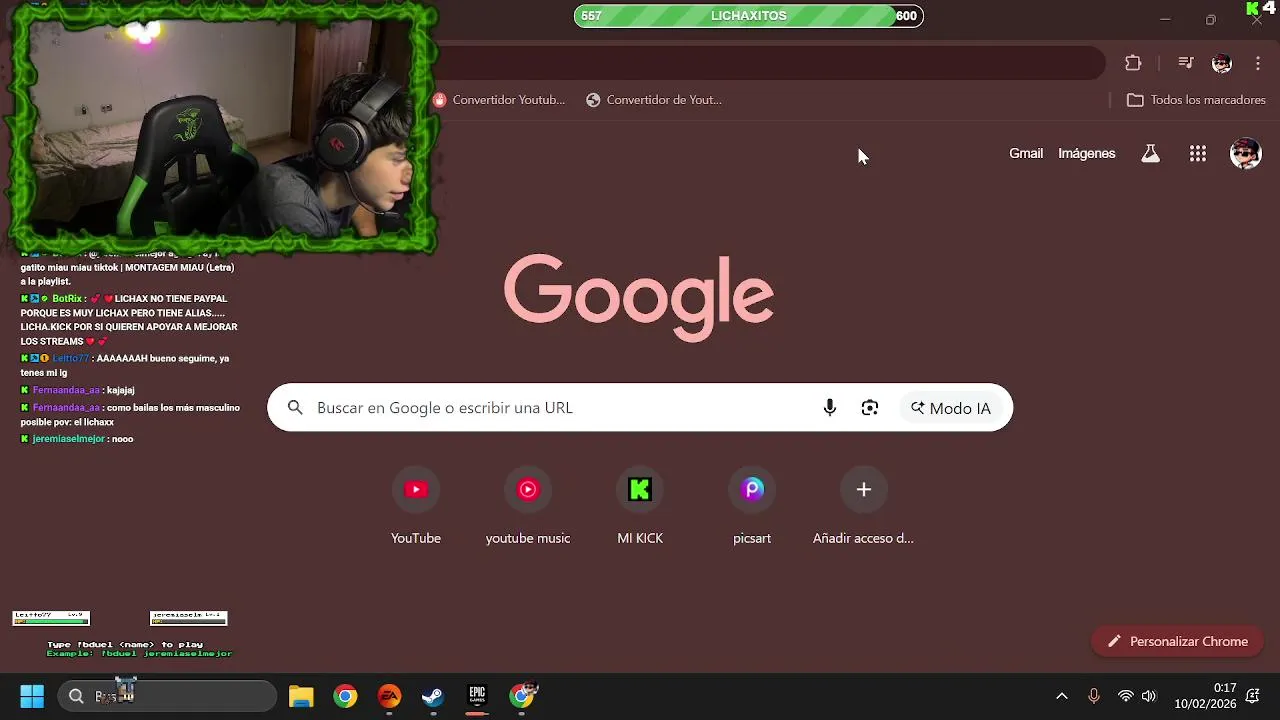Open Google account avatar on page
Viewport: 1280px width, 720px height.
[1246, 153]
